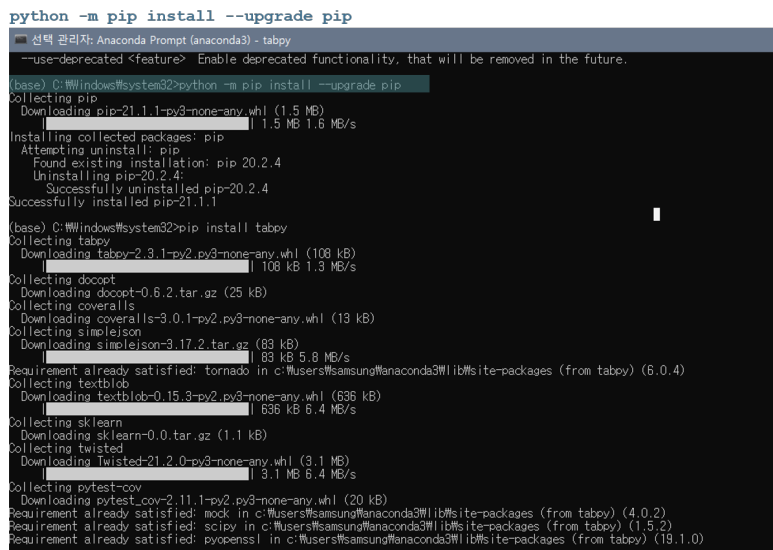Click 'Successfully uninstalled pip-20.2.4' line
773x550 pixels.
click(157, 189)
